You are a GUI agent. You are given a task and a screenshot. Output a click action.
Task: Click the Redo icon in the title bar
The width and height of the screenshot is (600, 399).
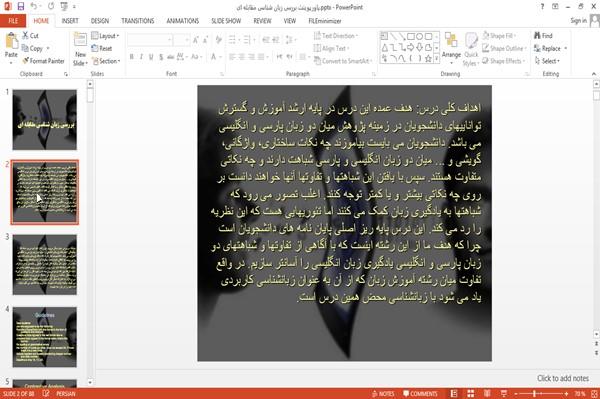[51, 7]
